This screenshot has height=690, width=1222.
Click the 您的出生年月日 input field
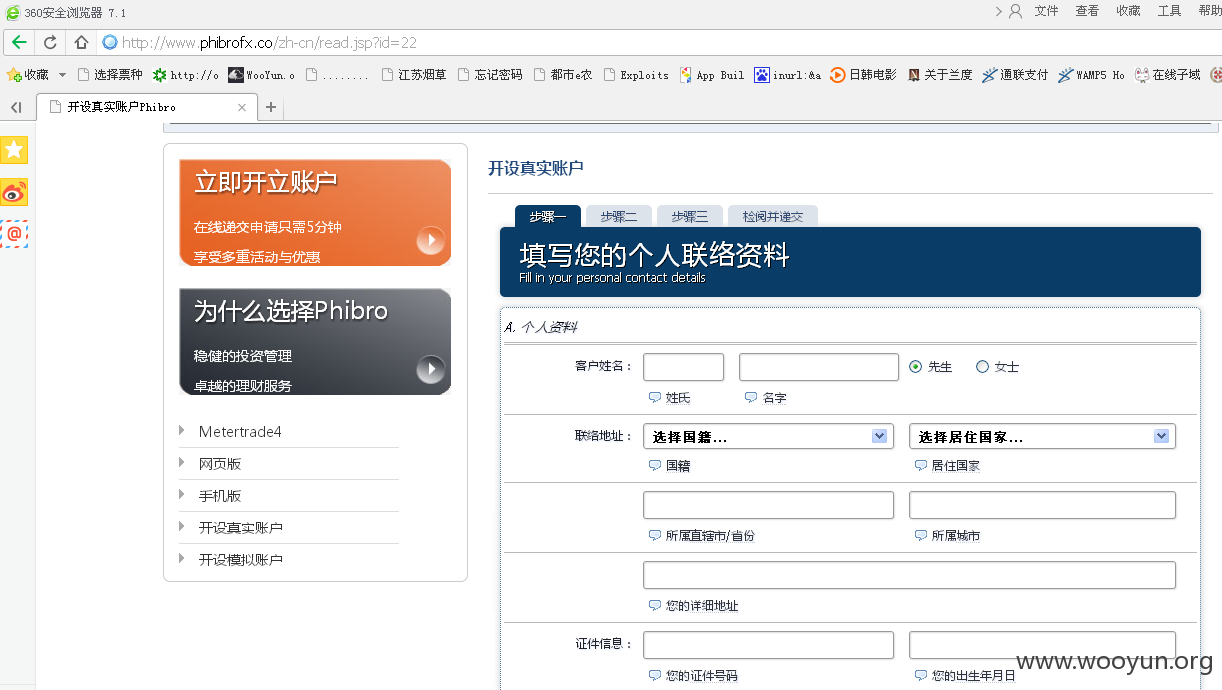point(1042,645)
